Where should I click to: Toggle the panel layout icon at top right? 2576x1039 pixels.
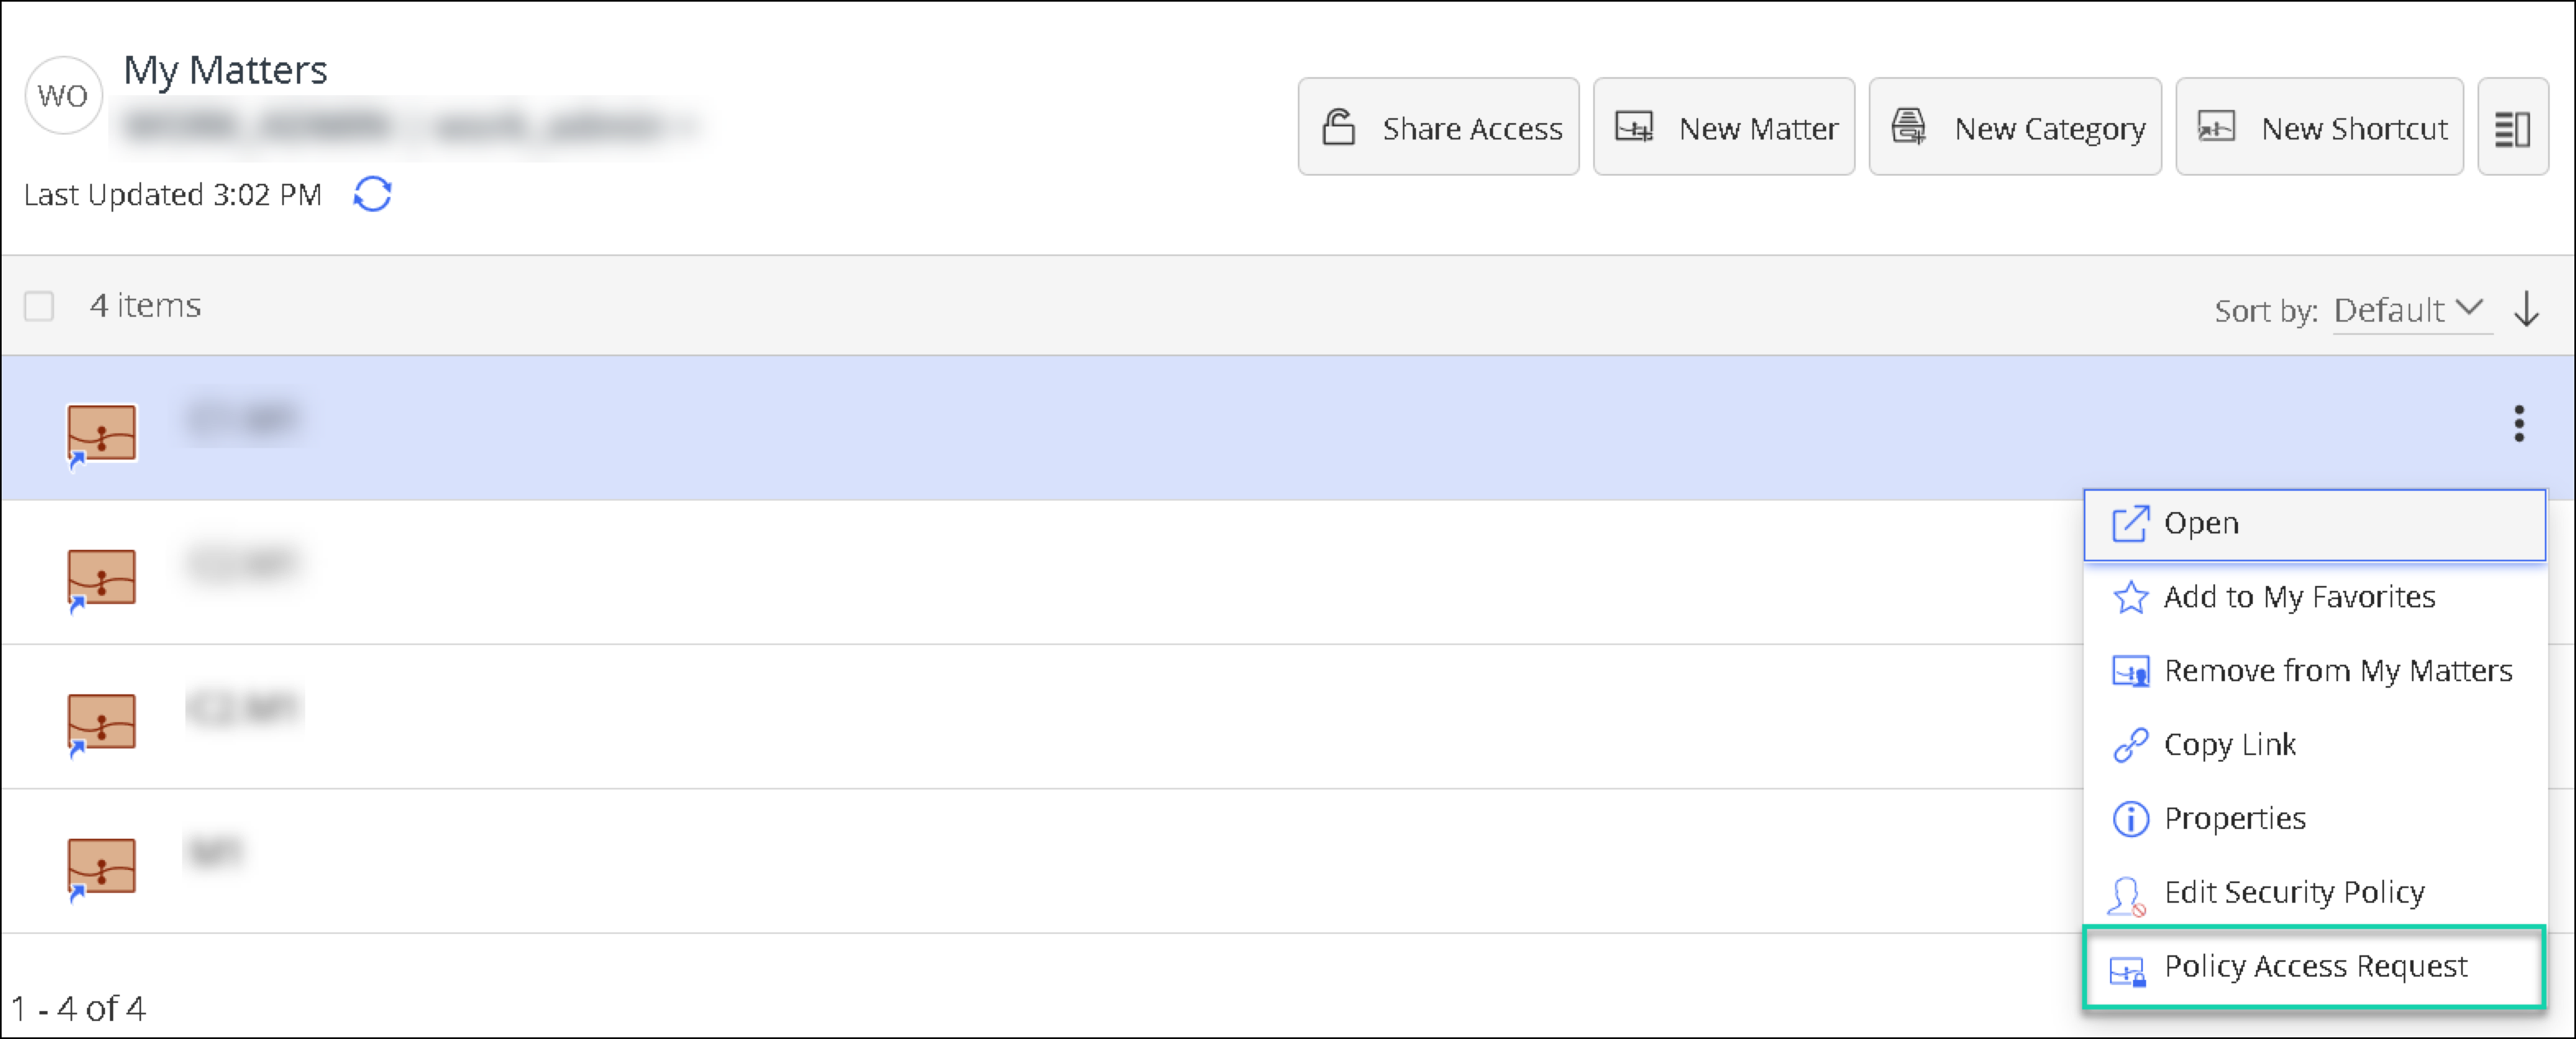click(x=2511, y=128)
